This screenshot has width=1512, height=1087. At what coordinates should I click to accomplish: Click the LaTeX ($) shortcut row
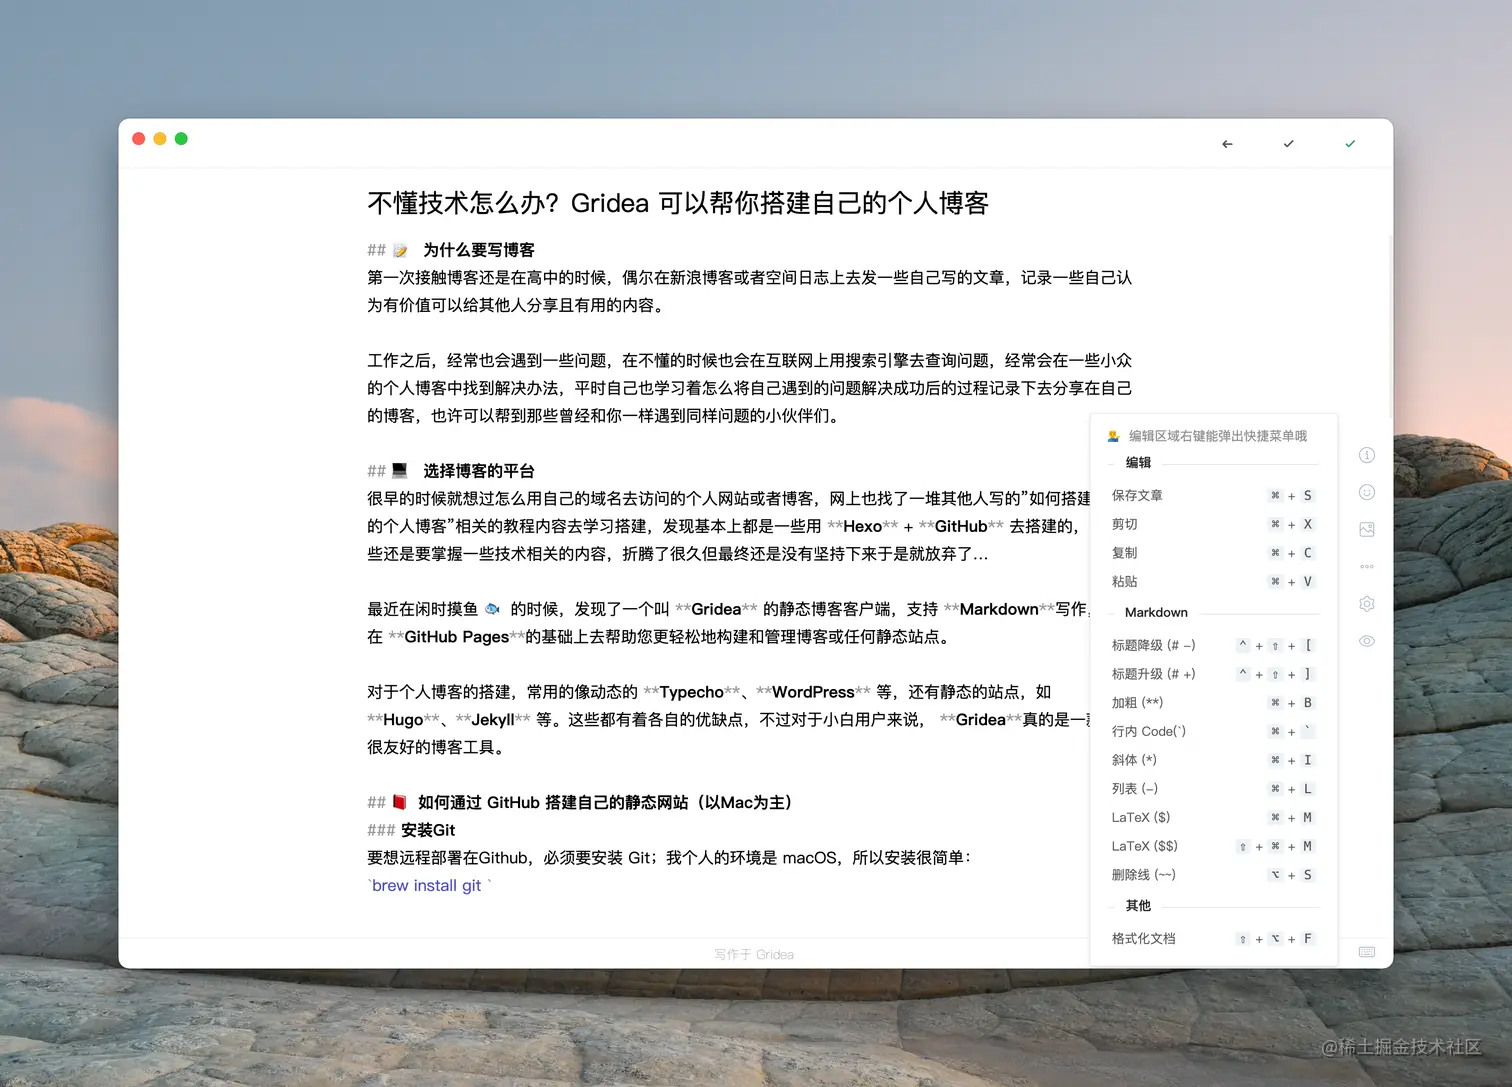tap(1213, 817)
